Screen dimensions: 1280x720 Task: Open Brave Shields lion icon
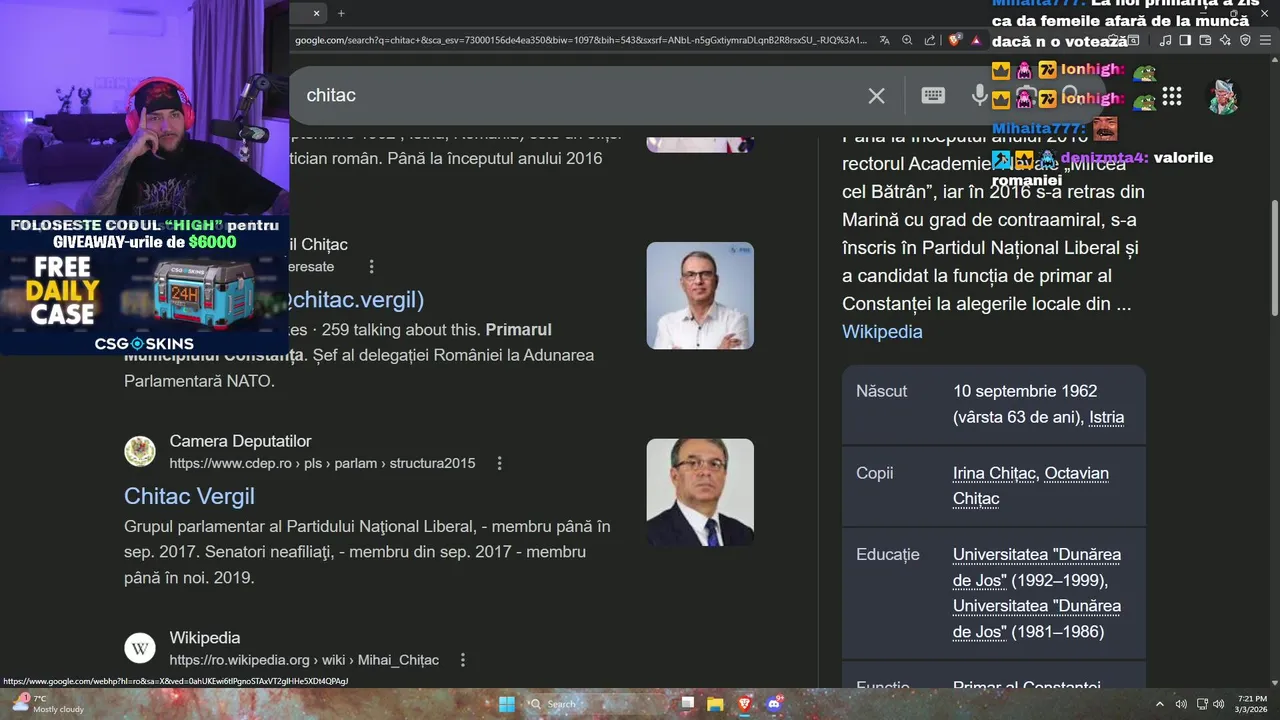[x=955, y=40]
